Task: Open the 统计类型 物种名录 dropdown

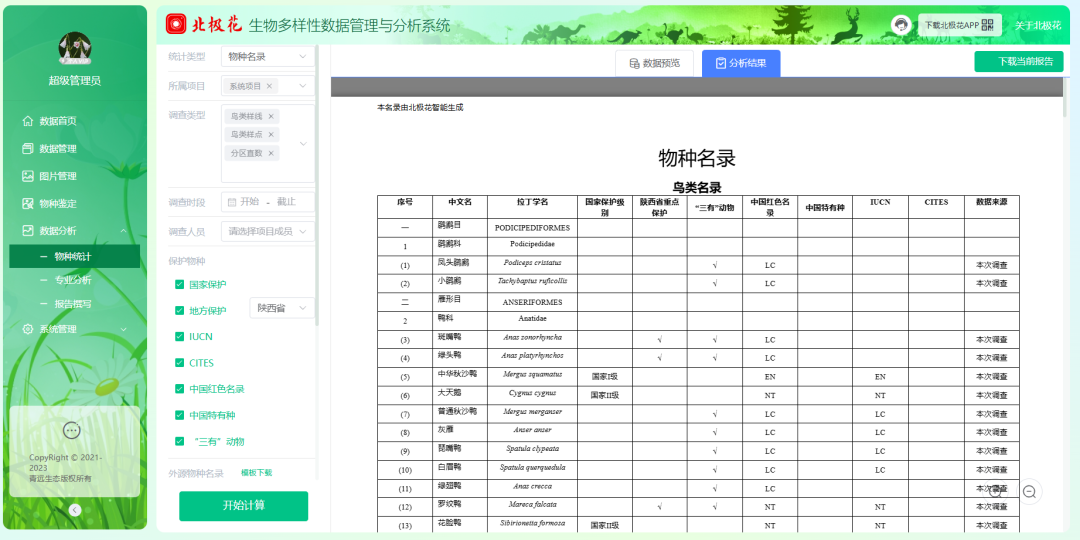Action: (x=268, y=56)
